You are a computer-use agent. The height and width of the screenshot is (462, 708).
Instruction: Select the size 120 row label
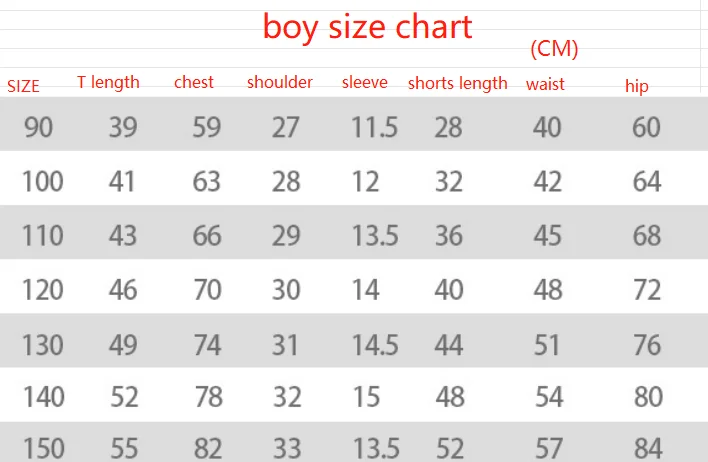[x=42, y=290]
